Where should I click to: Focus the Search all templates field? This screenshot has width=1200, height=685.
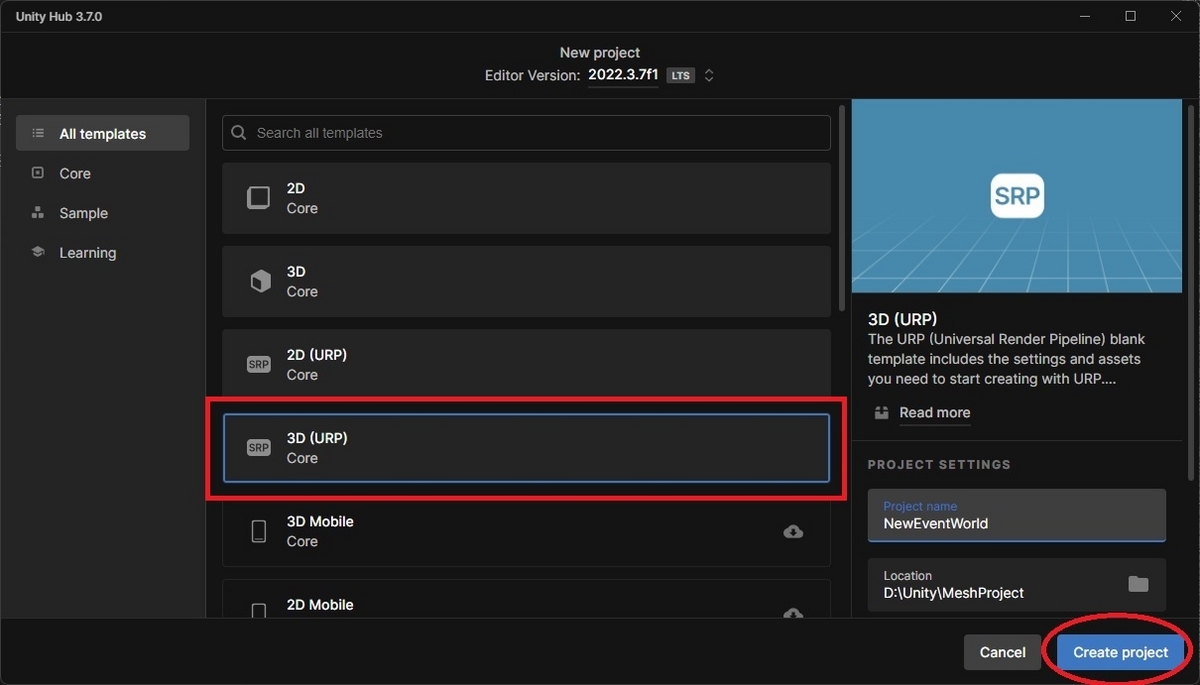point(526,133)
